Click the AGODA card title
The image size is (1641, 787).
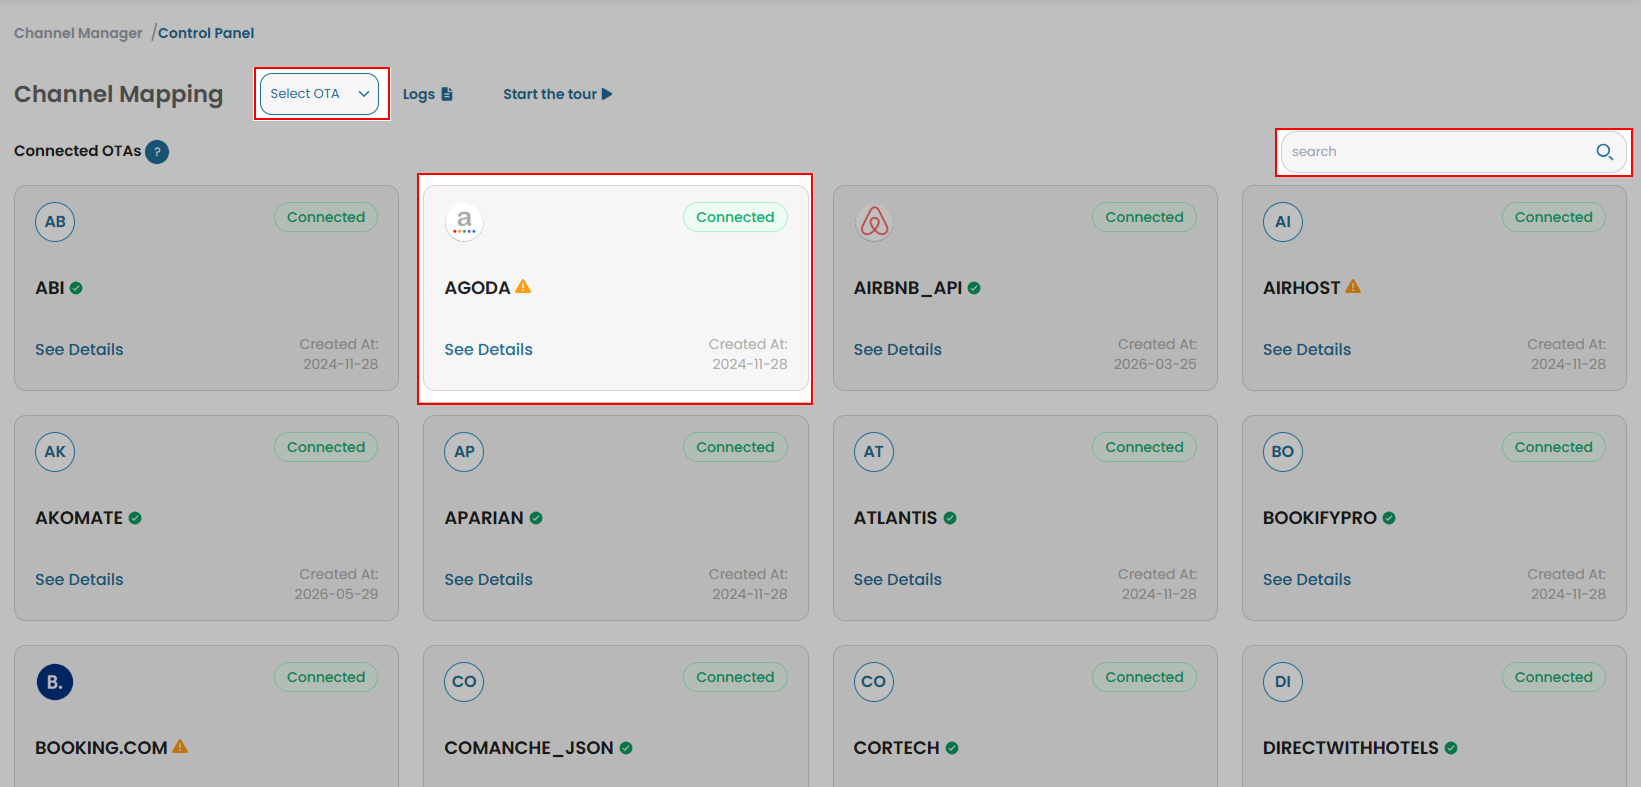click(x=477, y=288)
